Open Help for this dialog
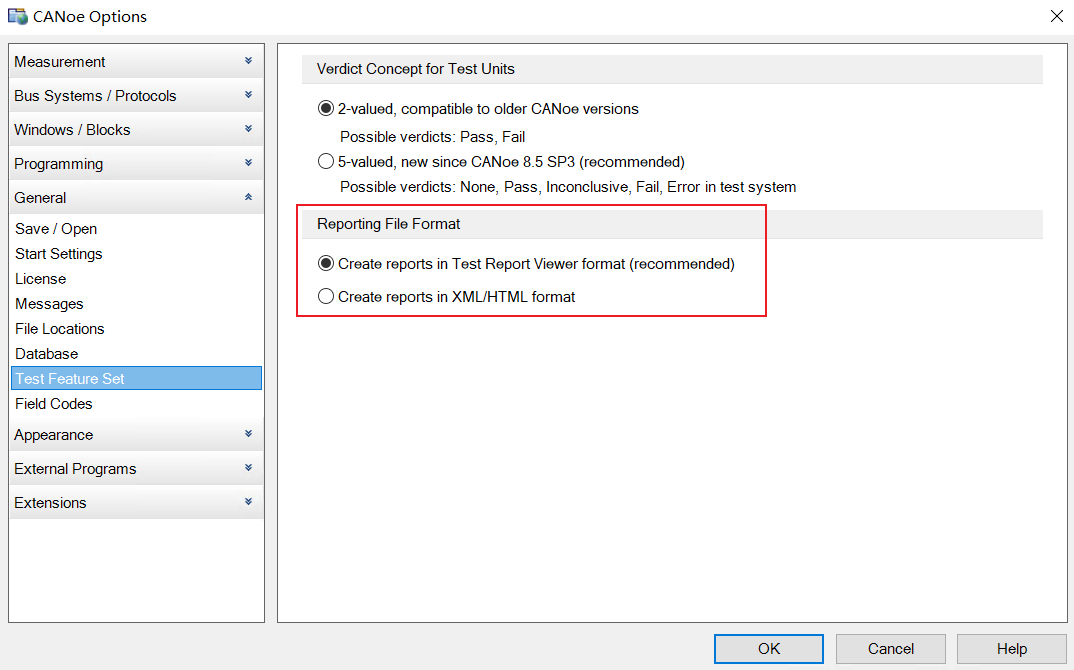Screen dimensions: 1074x670 pos(1012,649)
